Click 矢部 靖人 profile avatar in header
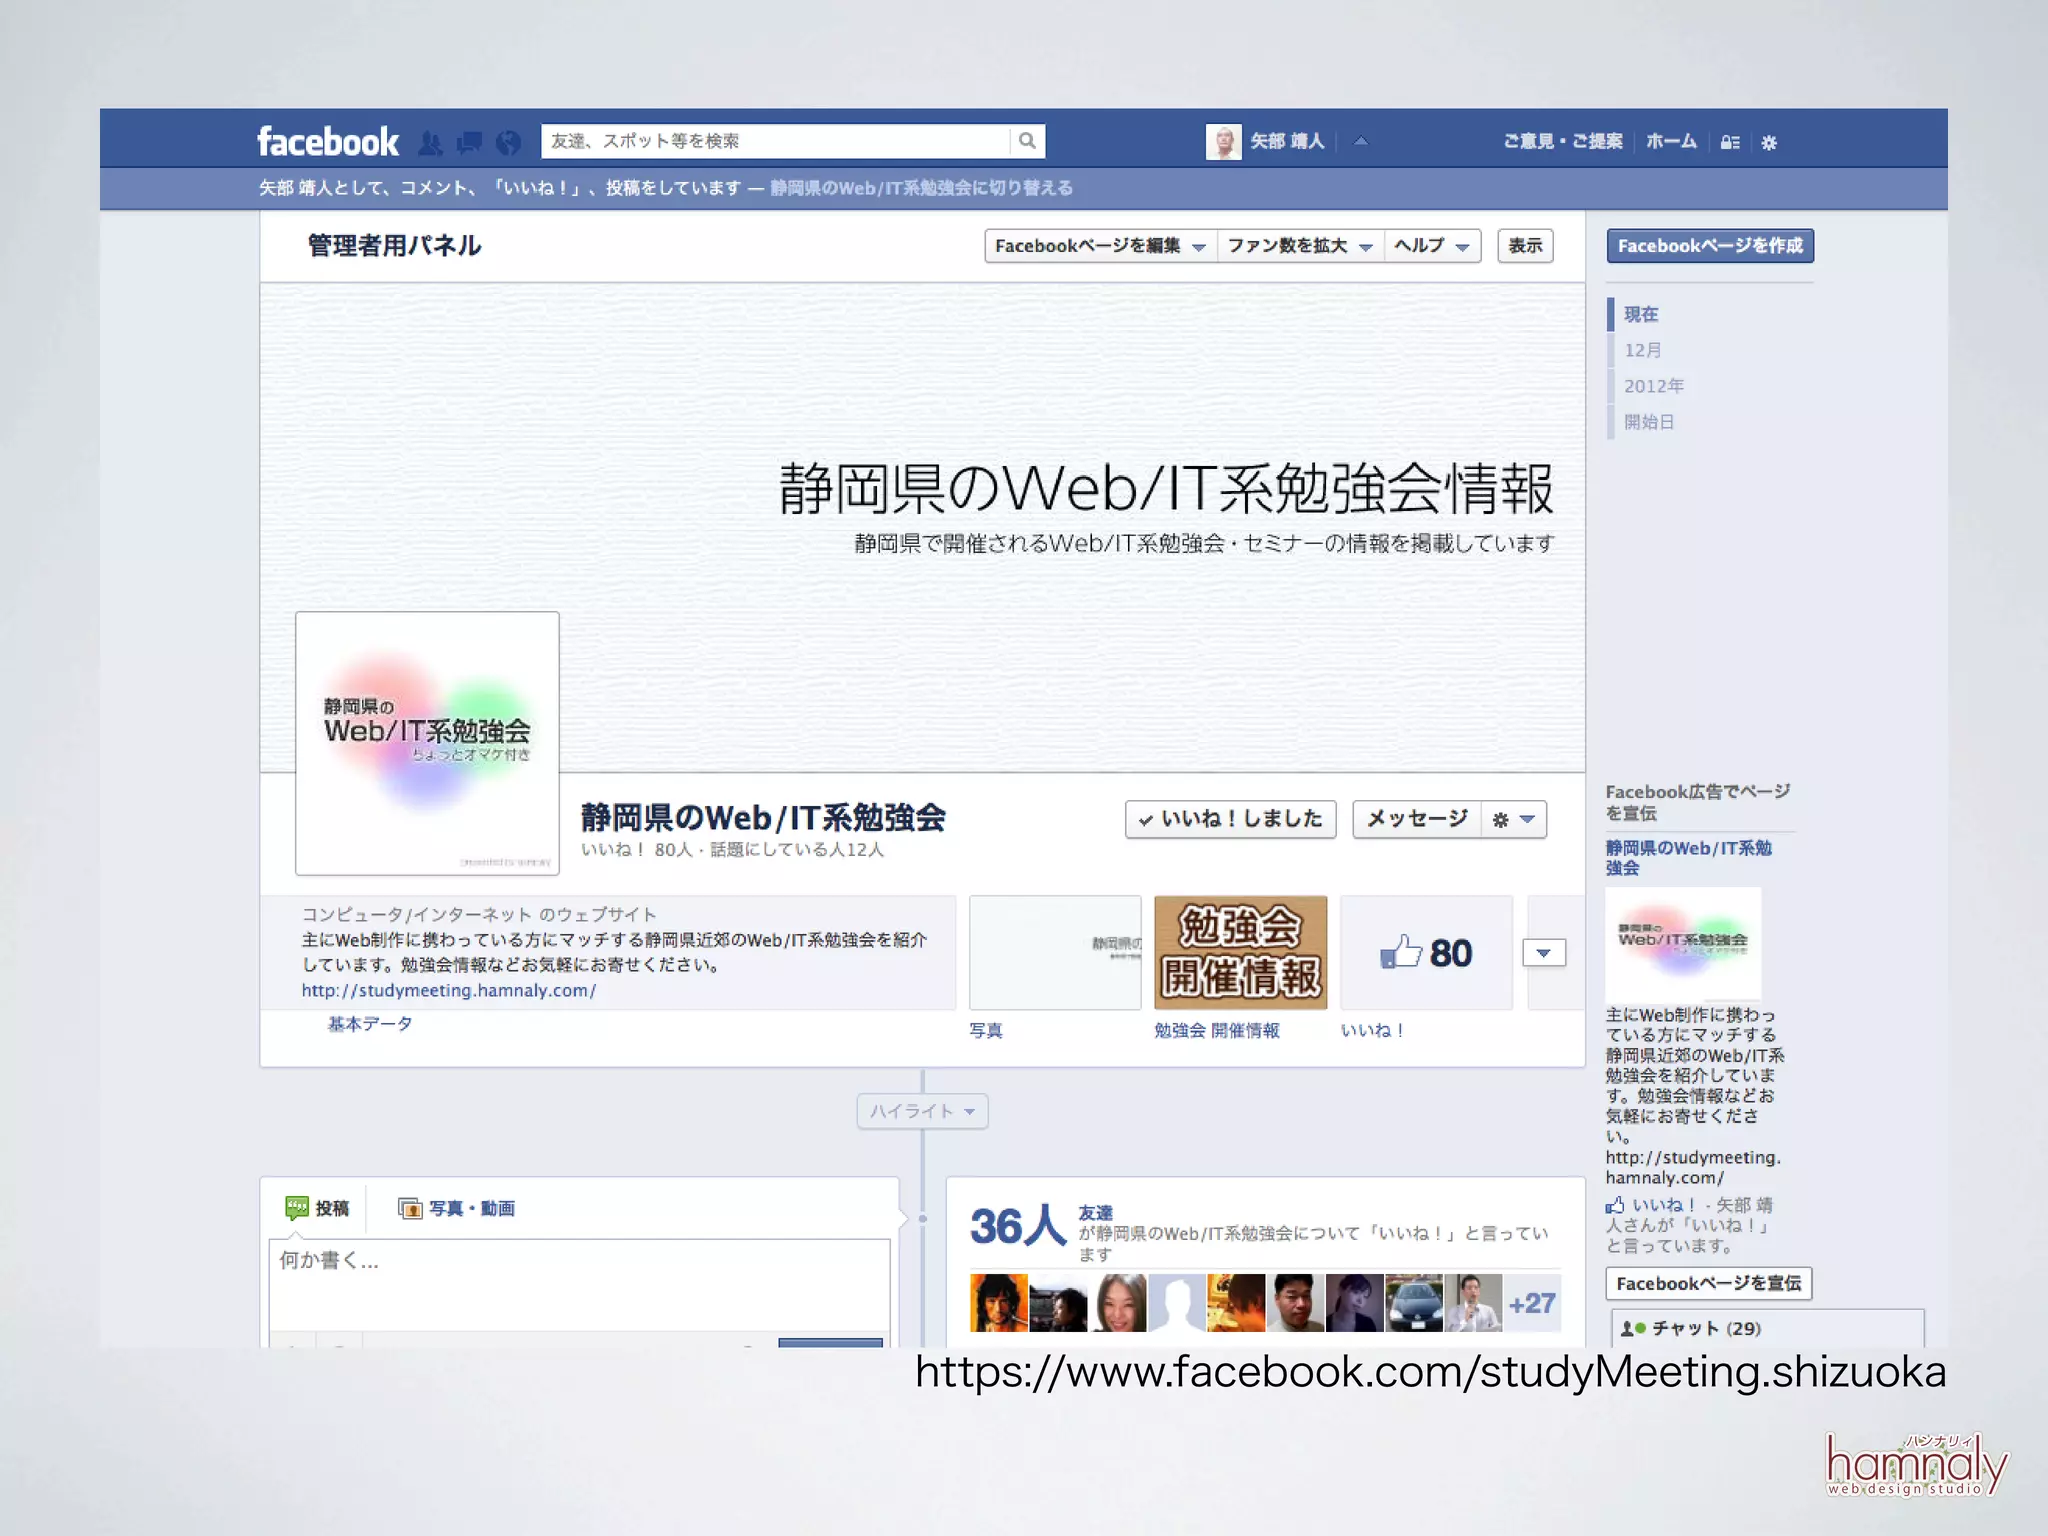Image resolution: width=2048 pixels, height=1536 pixels. click(x=1223, y=142)
